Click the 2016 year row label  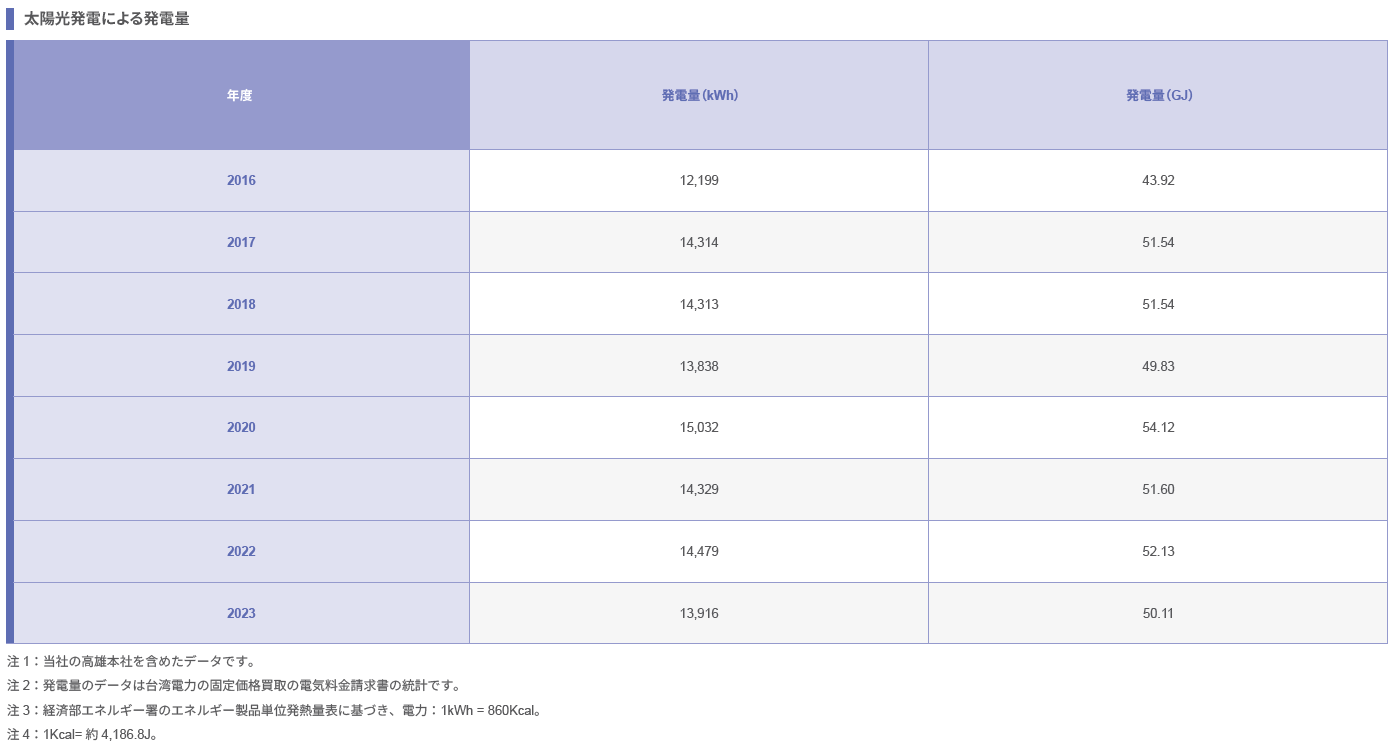(x=241, y=181)
